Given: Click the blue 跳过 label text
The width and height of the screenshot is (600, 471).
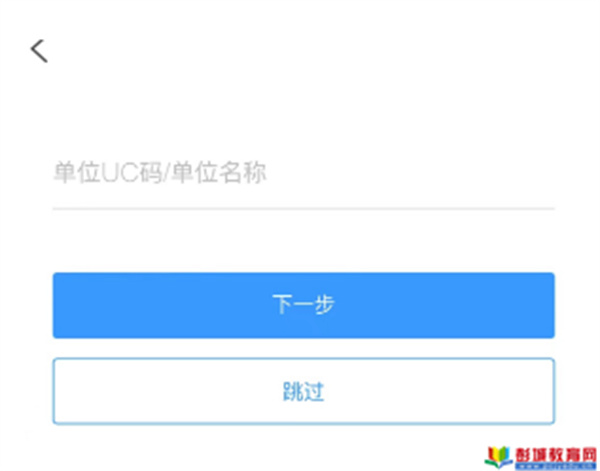Looking at the screenshot, I should pos(303,391).
